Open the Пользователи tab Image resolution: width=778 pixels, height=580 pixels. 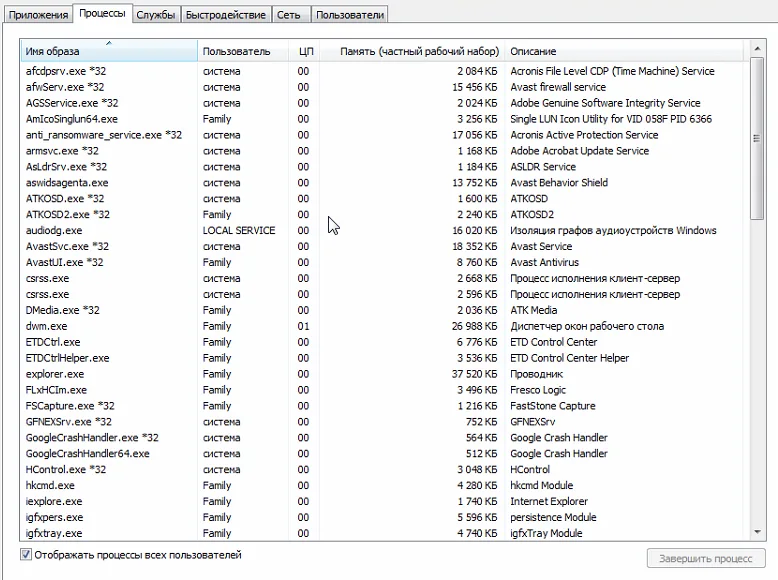coord(350,15)
